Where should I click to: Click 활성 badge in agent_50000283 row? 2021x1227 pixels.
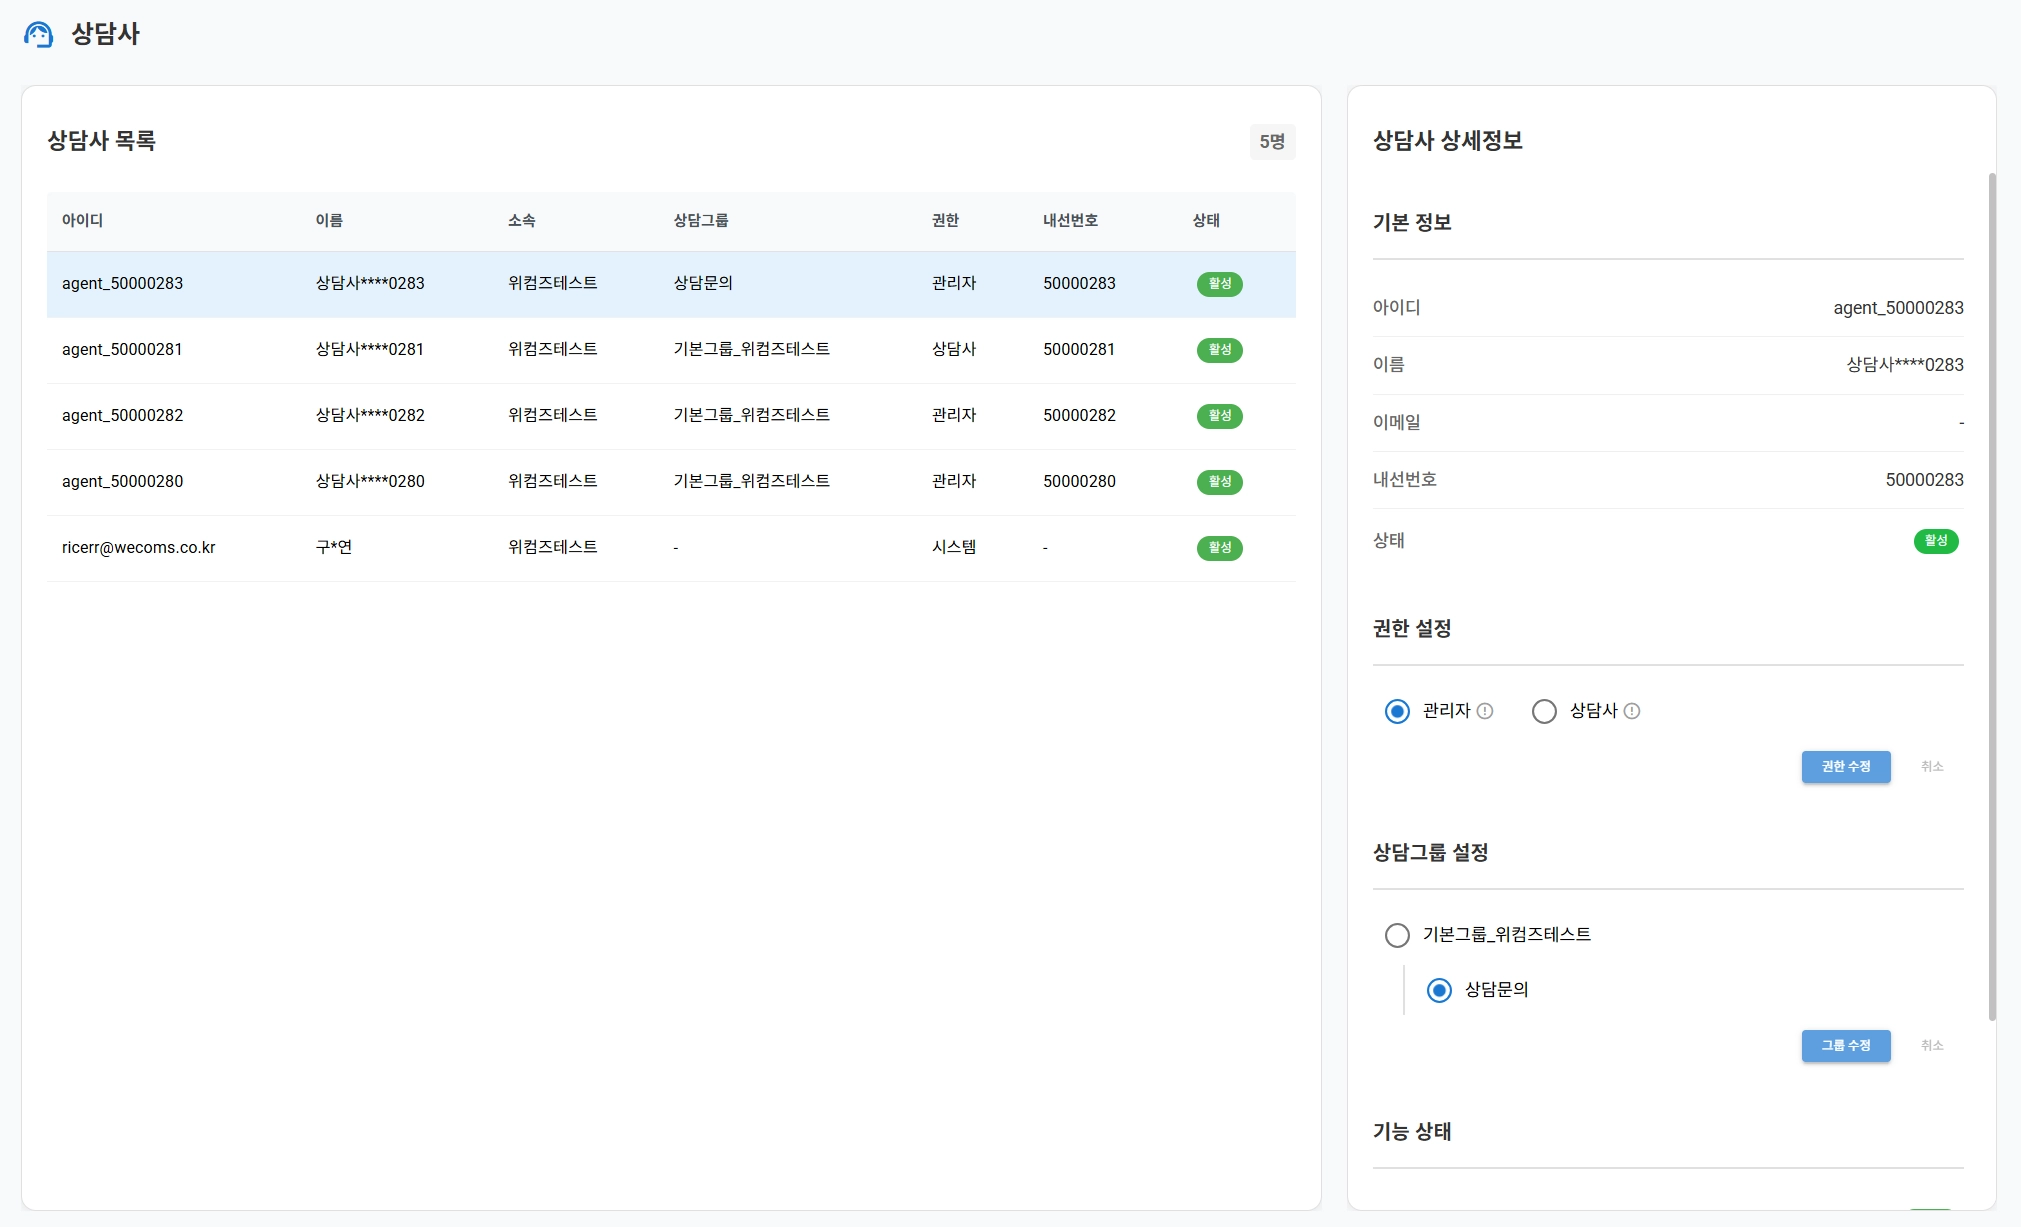[1219, 284]
